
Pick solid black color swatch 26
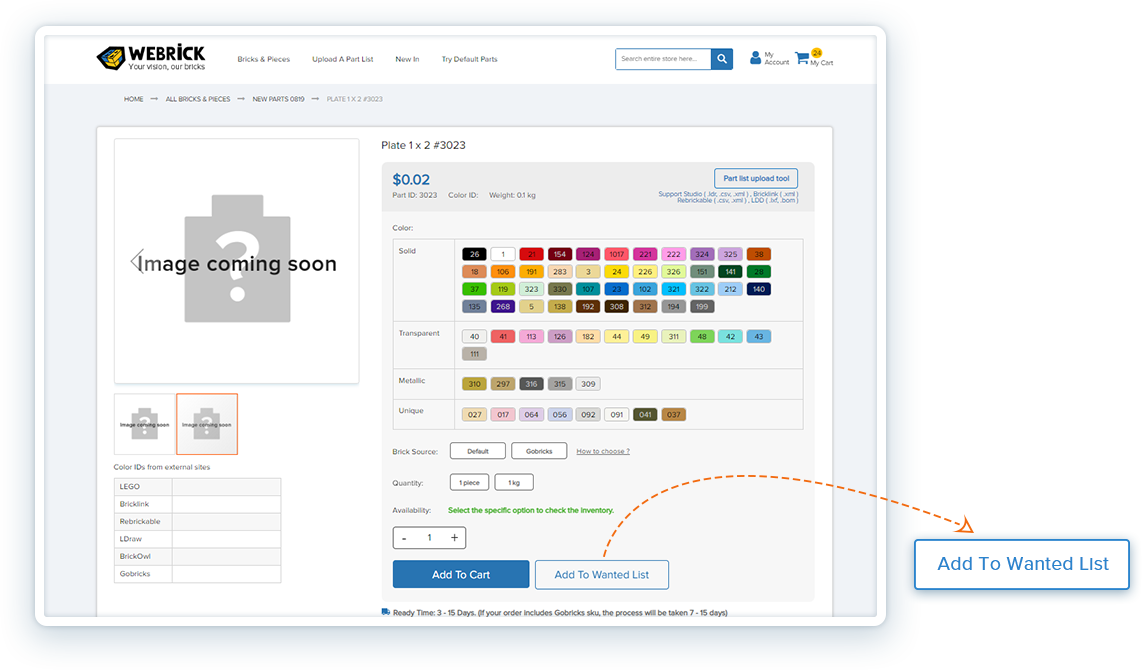coord(474,254)
